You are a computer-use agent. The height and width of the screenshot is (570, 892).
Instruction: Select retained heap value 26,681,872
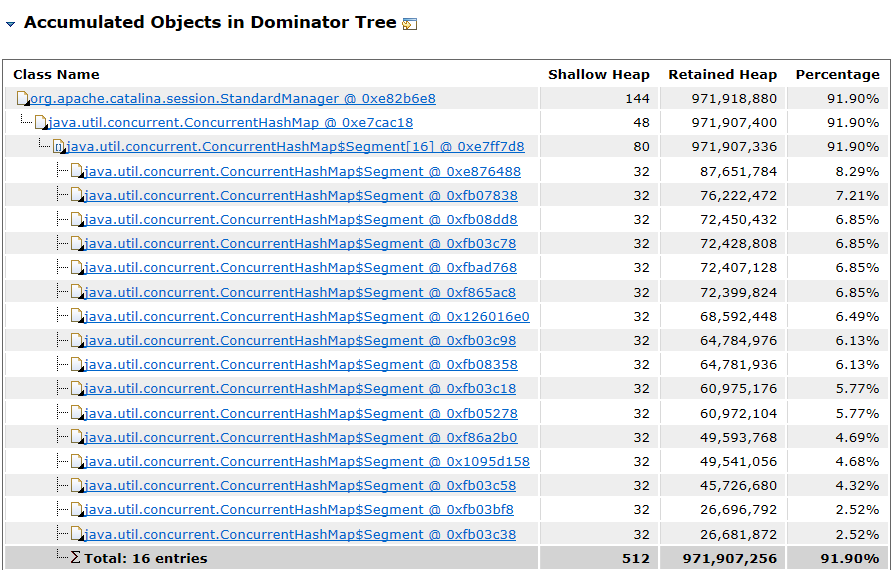coord(738,535)
